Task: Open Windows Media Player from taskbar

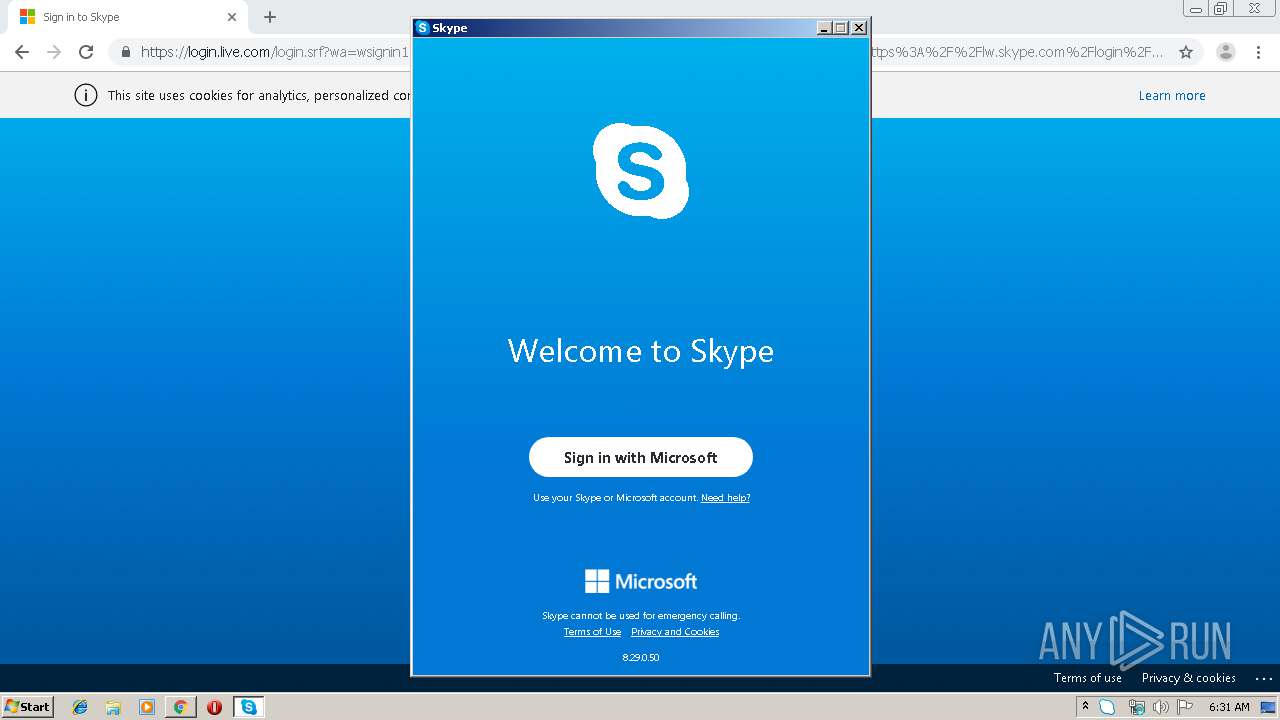Action: pyautogui.click(x=147, y=707)
